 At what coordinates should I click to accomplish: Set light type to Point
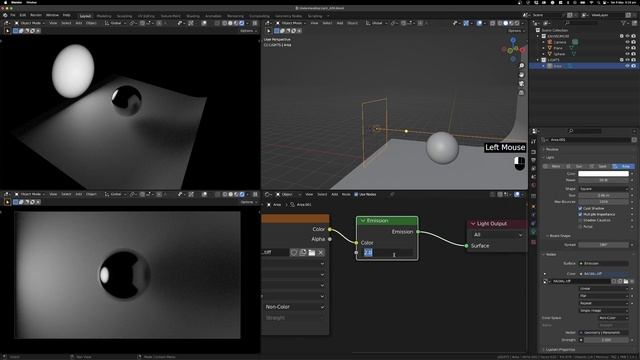(554, 167)
